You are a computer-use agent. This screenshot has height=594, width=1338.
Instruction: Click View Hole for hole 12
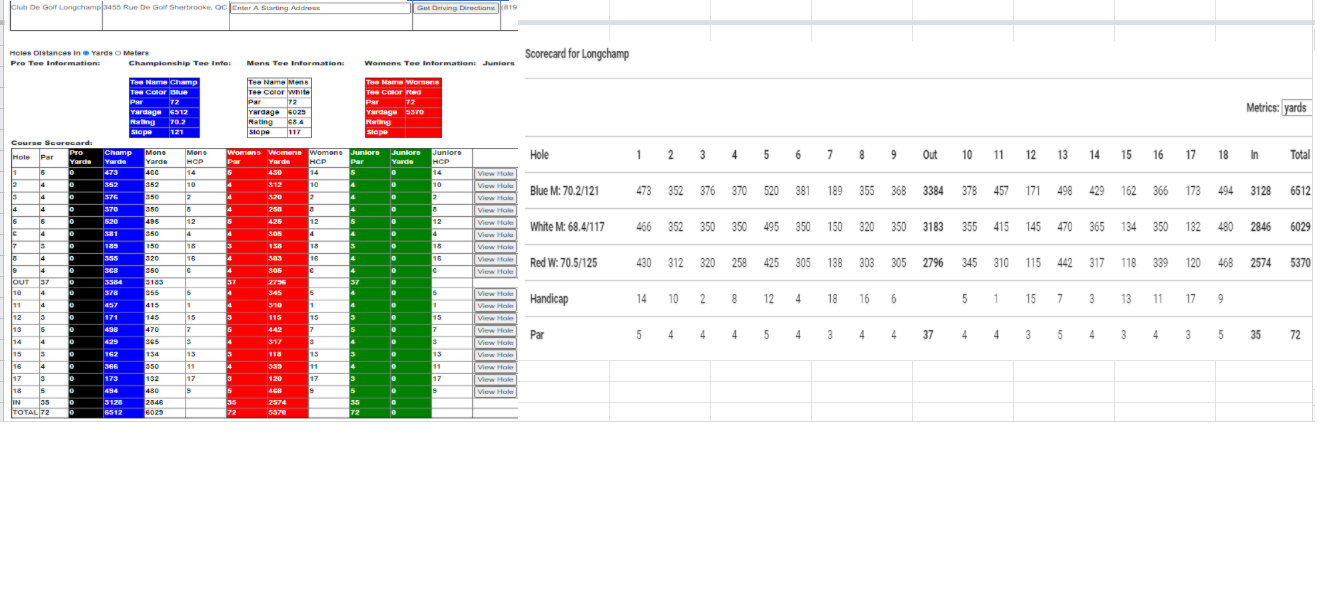coord(495,318)
